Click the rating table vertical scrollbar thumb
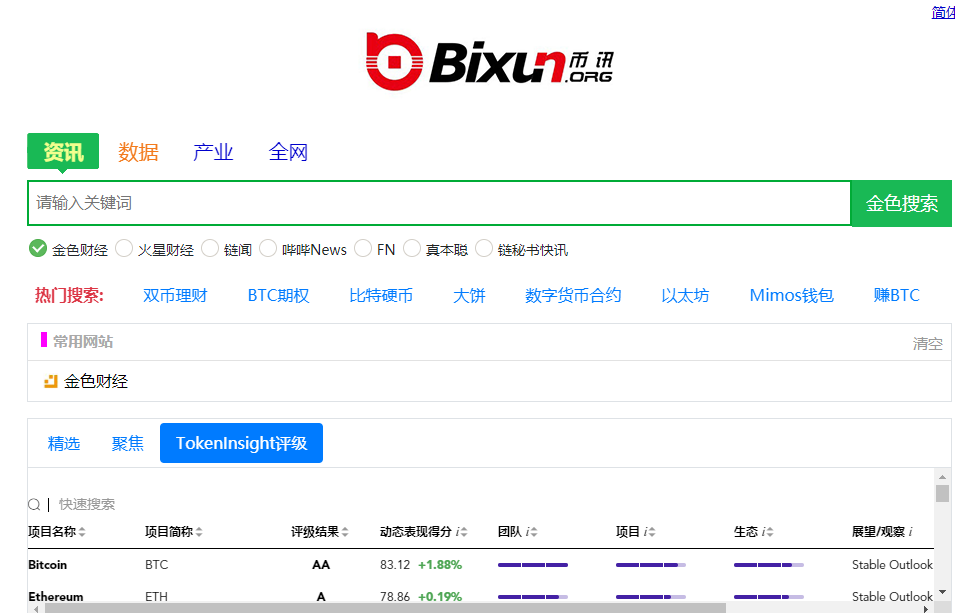955x613 pixels. 942,493
